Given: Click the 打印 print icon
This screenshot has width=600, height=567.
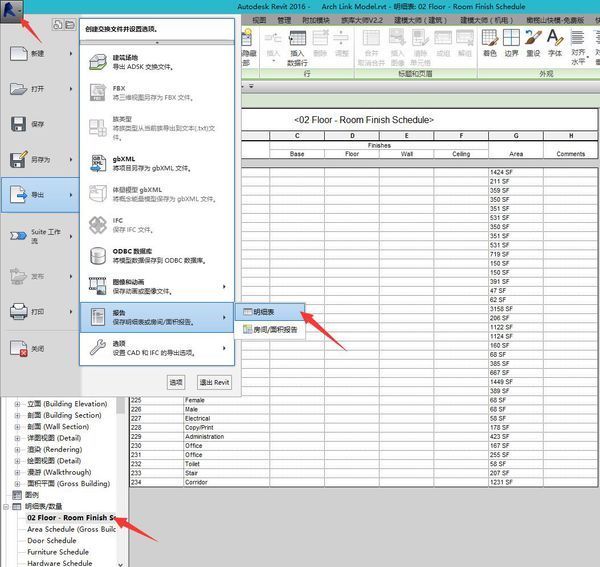Looking at the screenshot, I should pos(19,311).
